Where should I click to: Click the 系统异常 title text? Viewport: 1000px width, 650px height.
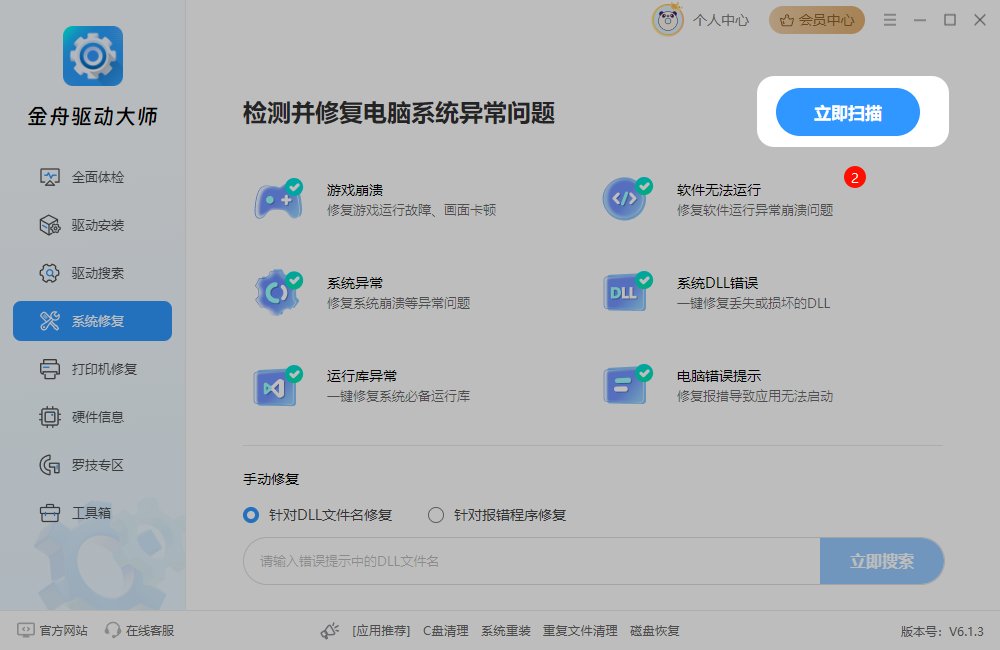[355, 283]
